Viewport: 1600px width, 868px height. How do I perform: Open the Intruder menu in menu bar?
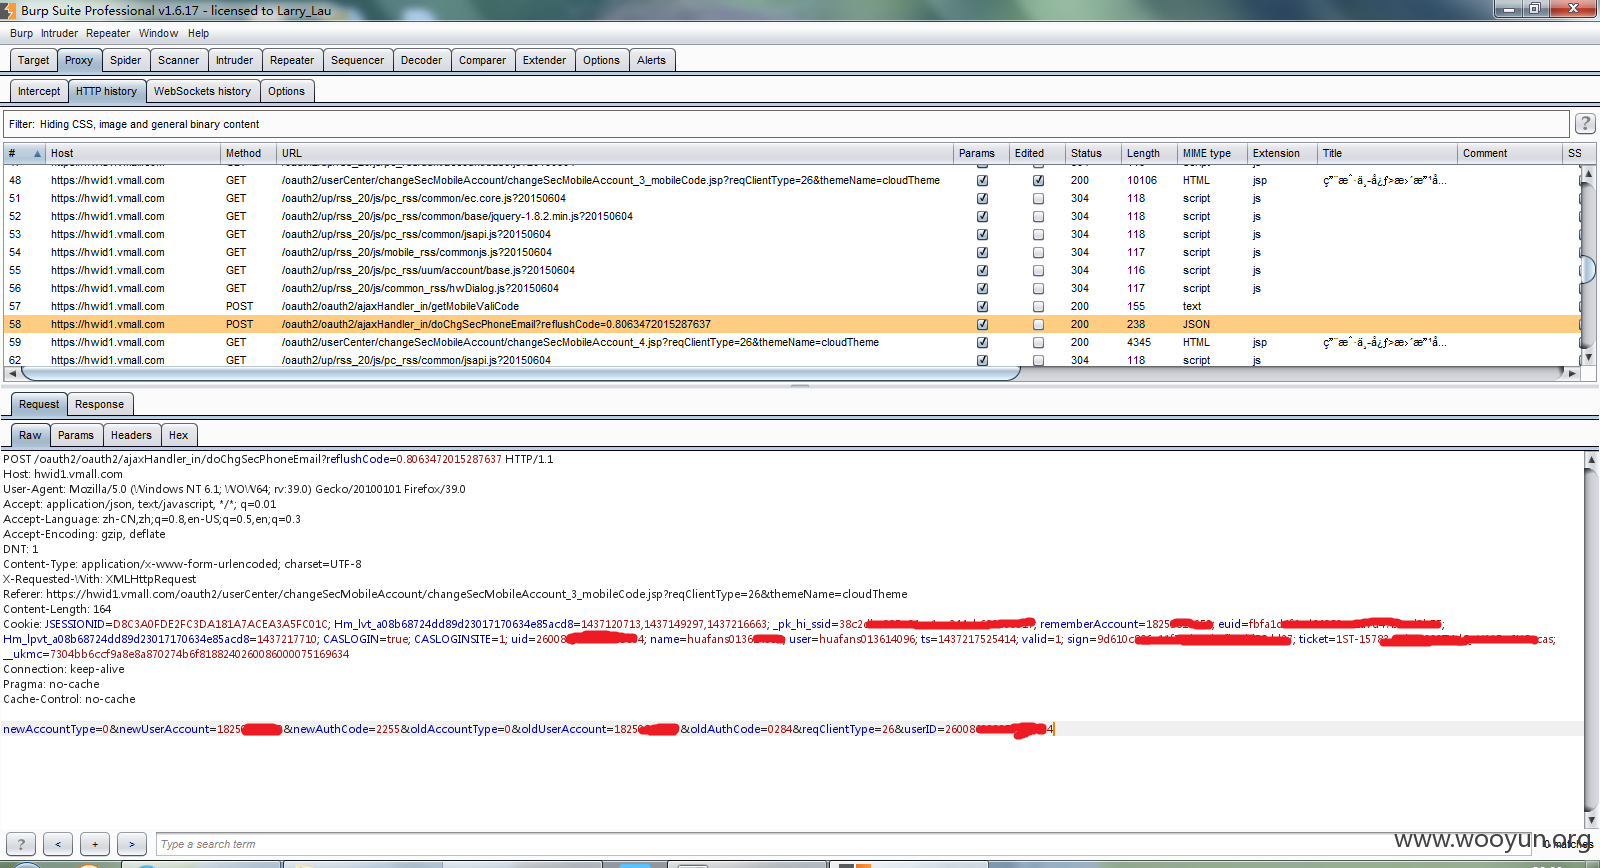click(59, 33)
